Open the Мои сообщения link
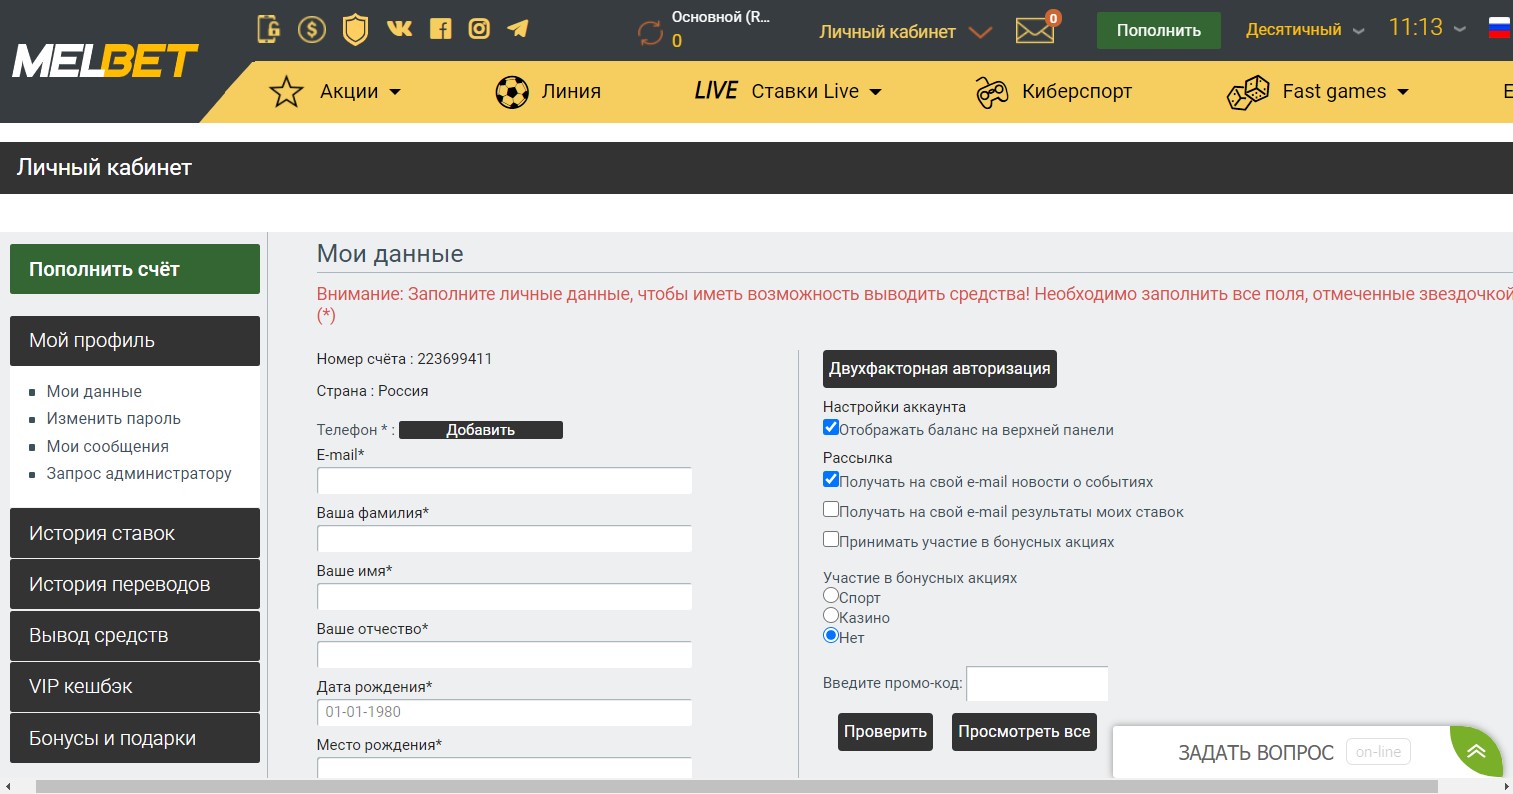1513x794 pixels. coord(108,446)
